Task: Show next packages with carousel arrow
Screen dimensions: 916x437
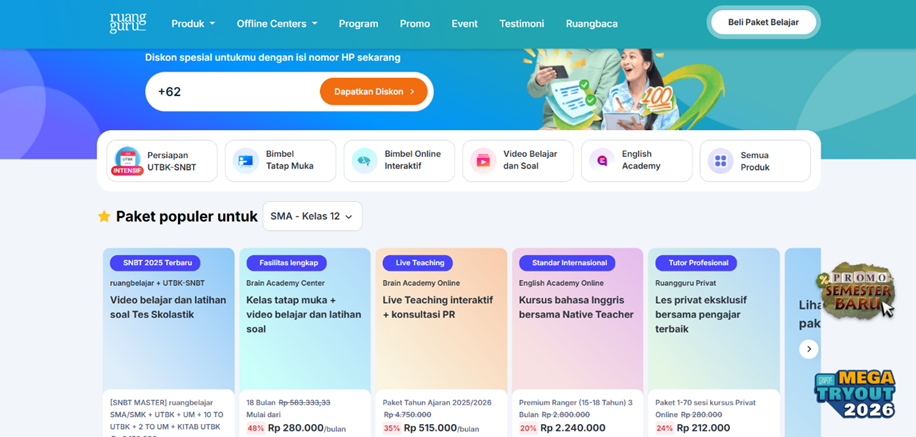Action: click(809, 349)
